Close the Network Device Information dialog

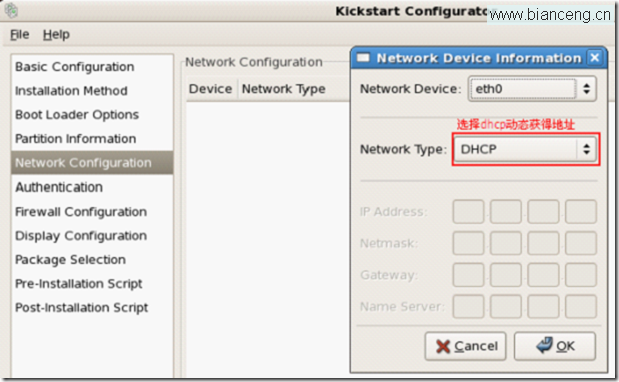595,58
